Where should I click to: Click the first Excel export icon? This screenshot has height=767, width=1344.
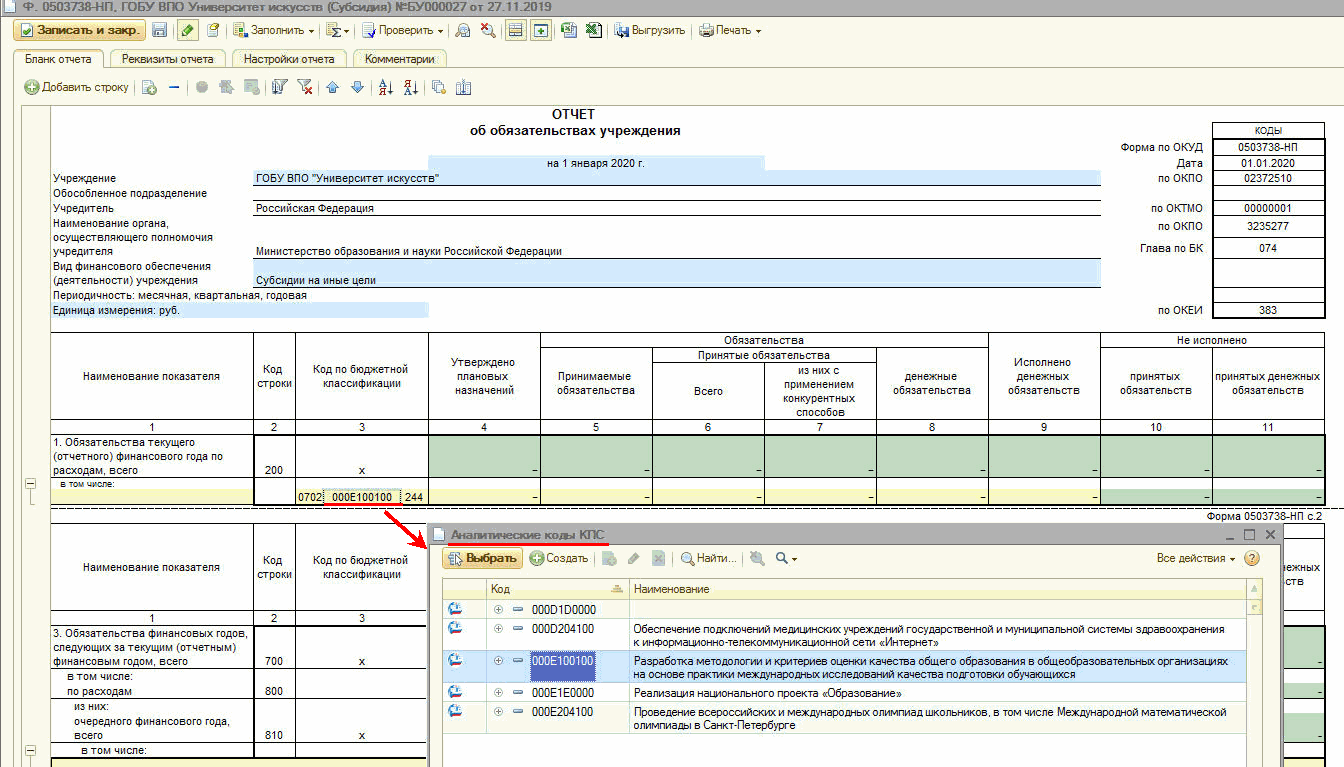coord(569,30)
